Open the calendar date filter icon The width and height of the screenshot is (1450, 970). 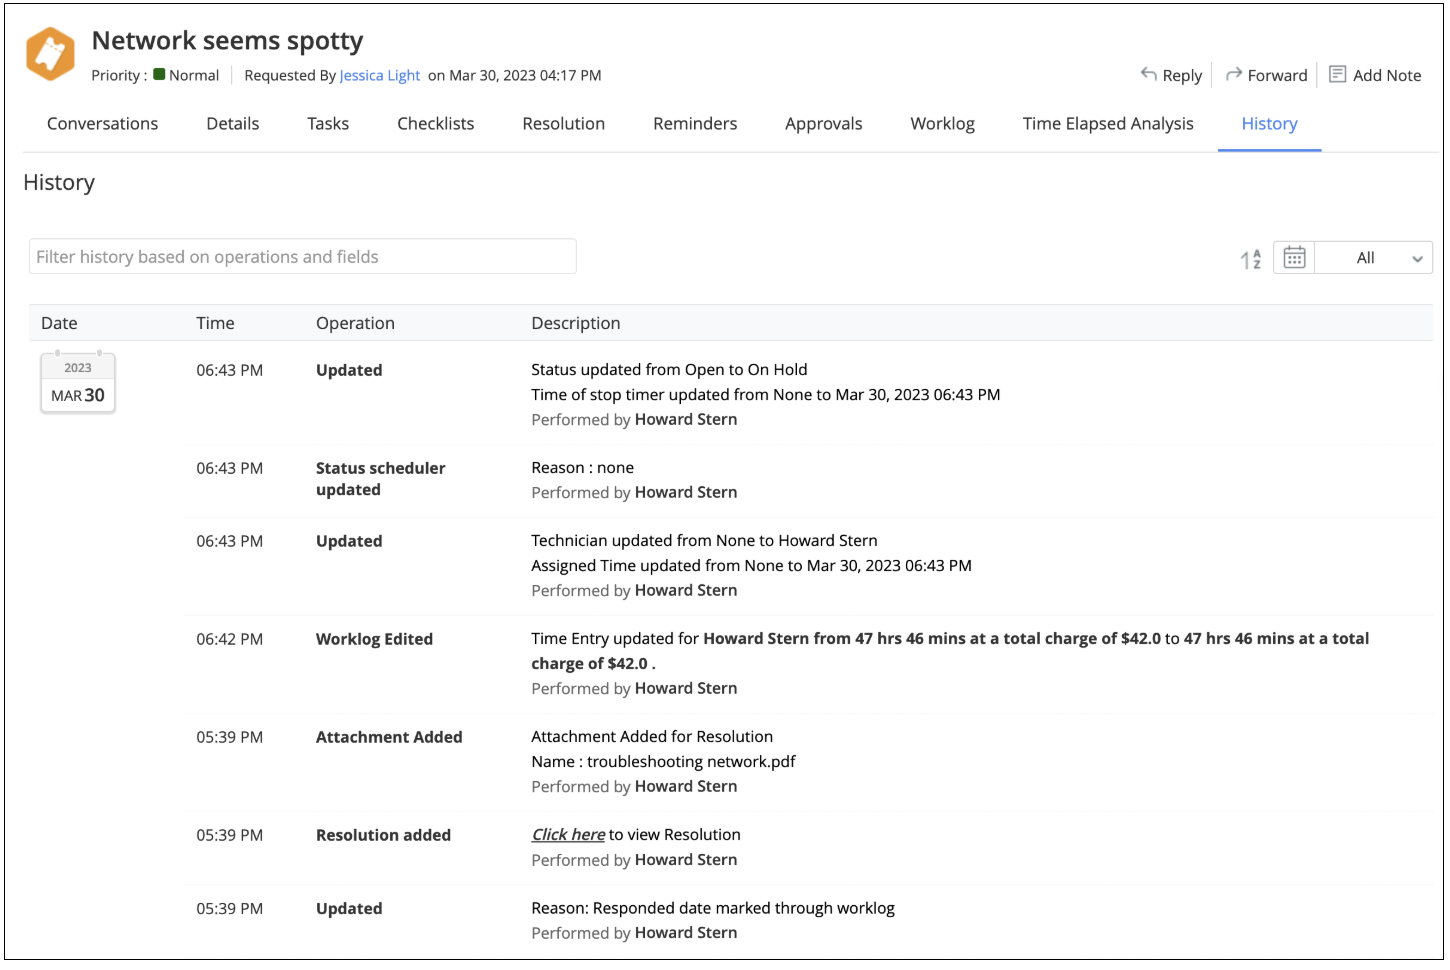[1294, 258]
